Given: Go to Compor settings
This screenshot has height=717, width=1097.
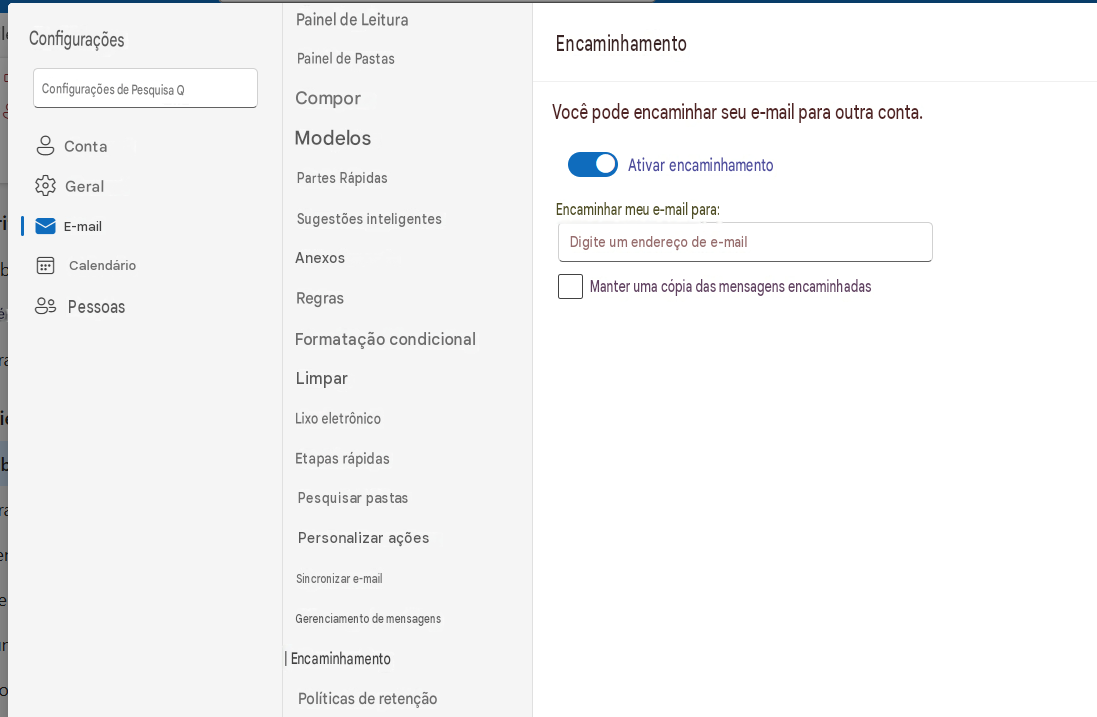Looking at the screenshot, I should (x=328, y=98).
